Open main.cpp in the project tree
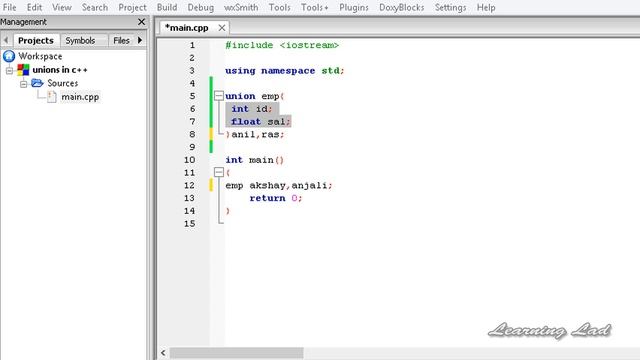The height and width of the screenshot is (360, 640). (80, 97)
